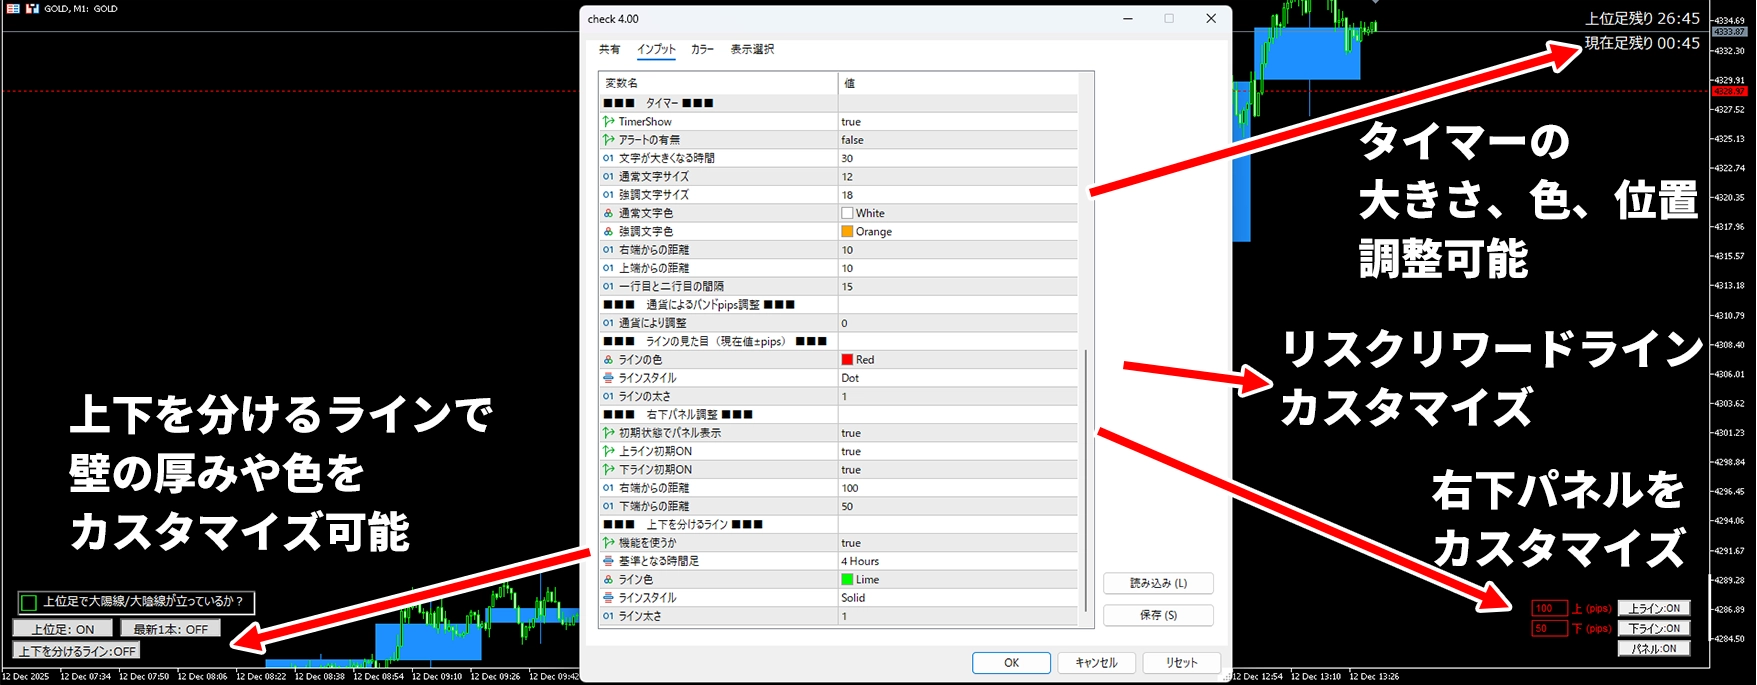Toggle the 最新1本: OFF button
Screen dimensions: 1757x685
point(170,629)
